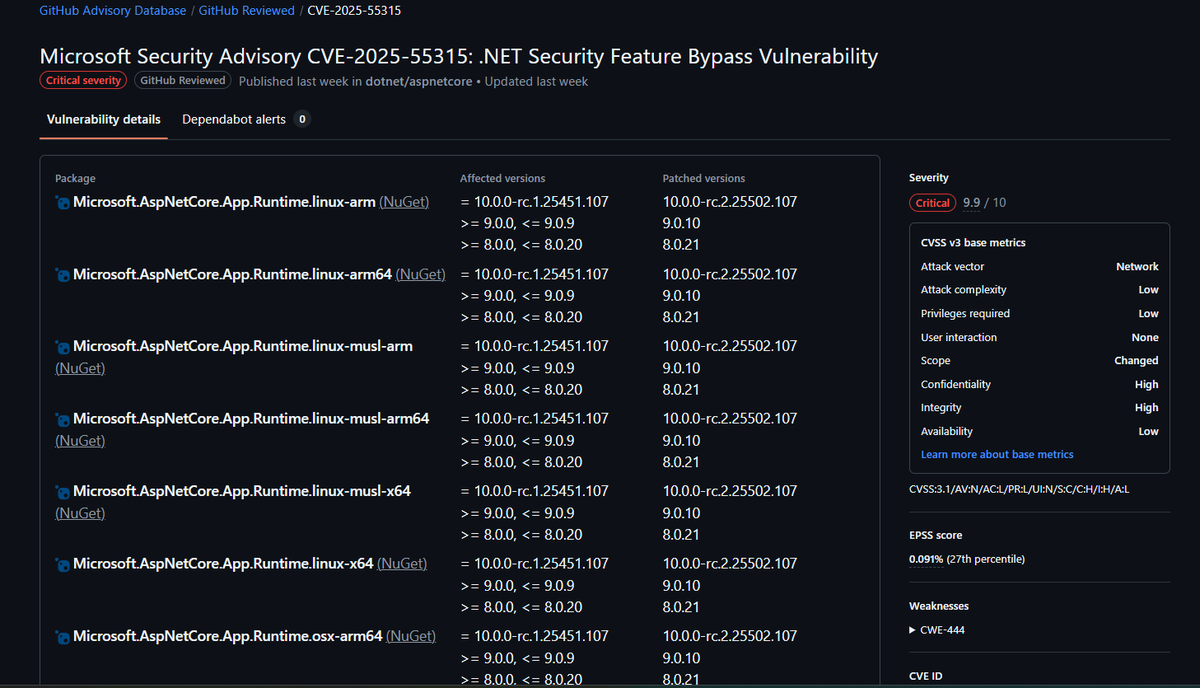Click the Dependabot alerts count badge

pyautogui.click(x=302, y=119)
